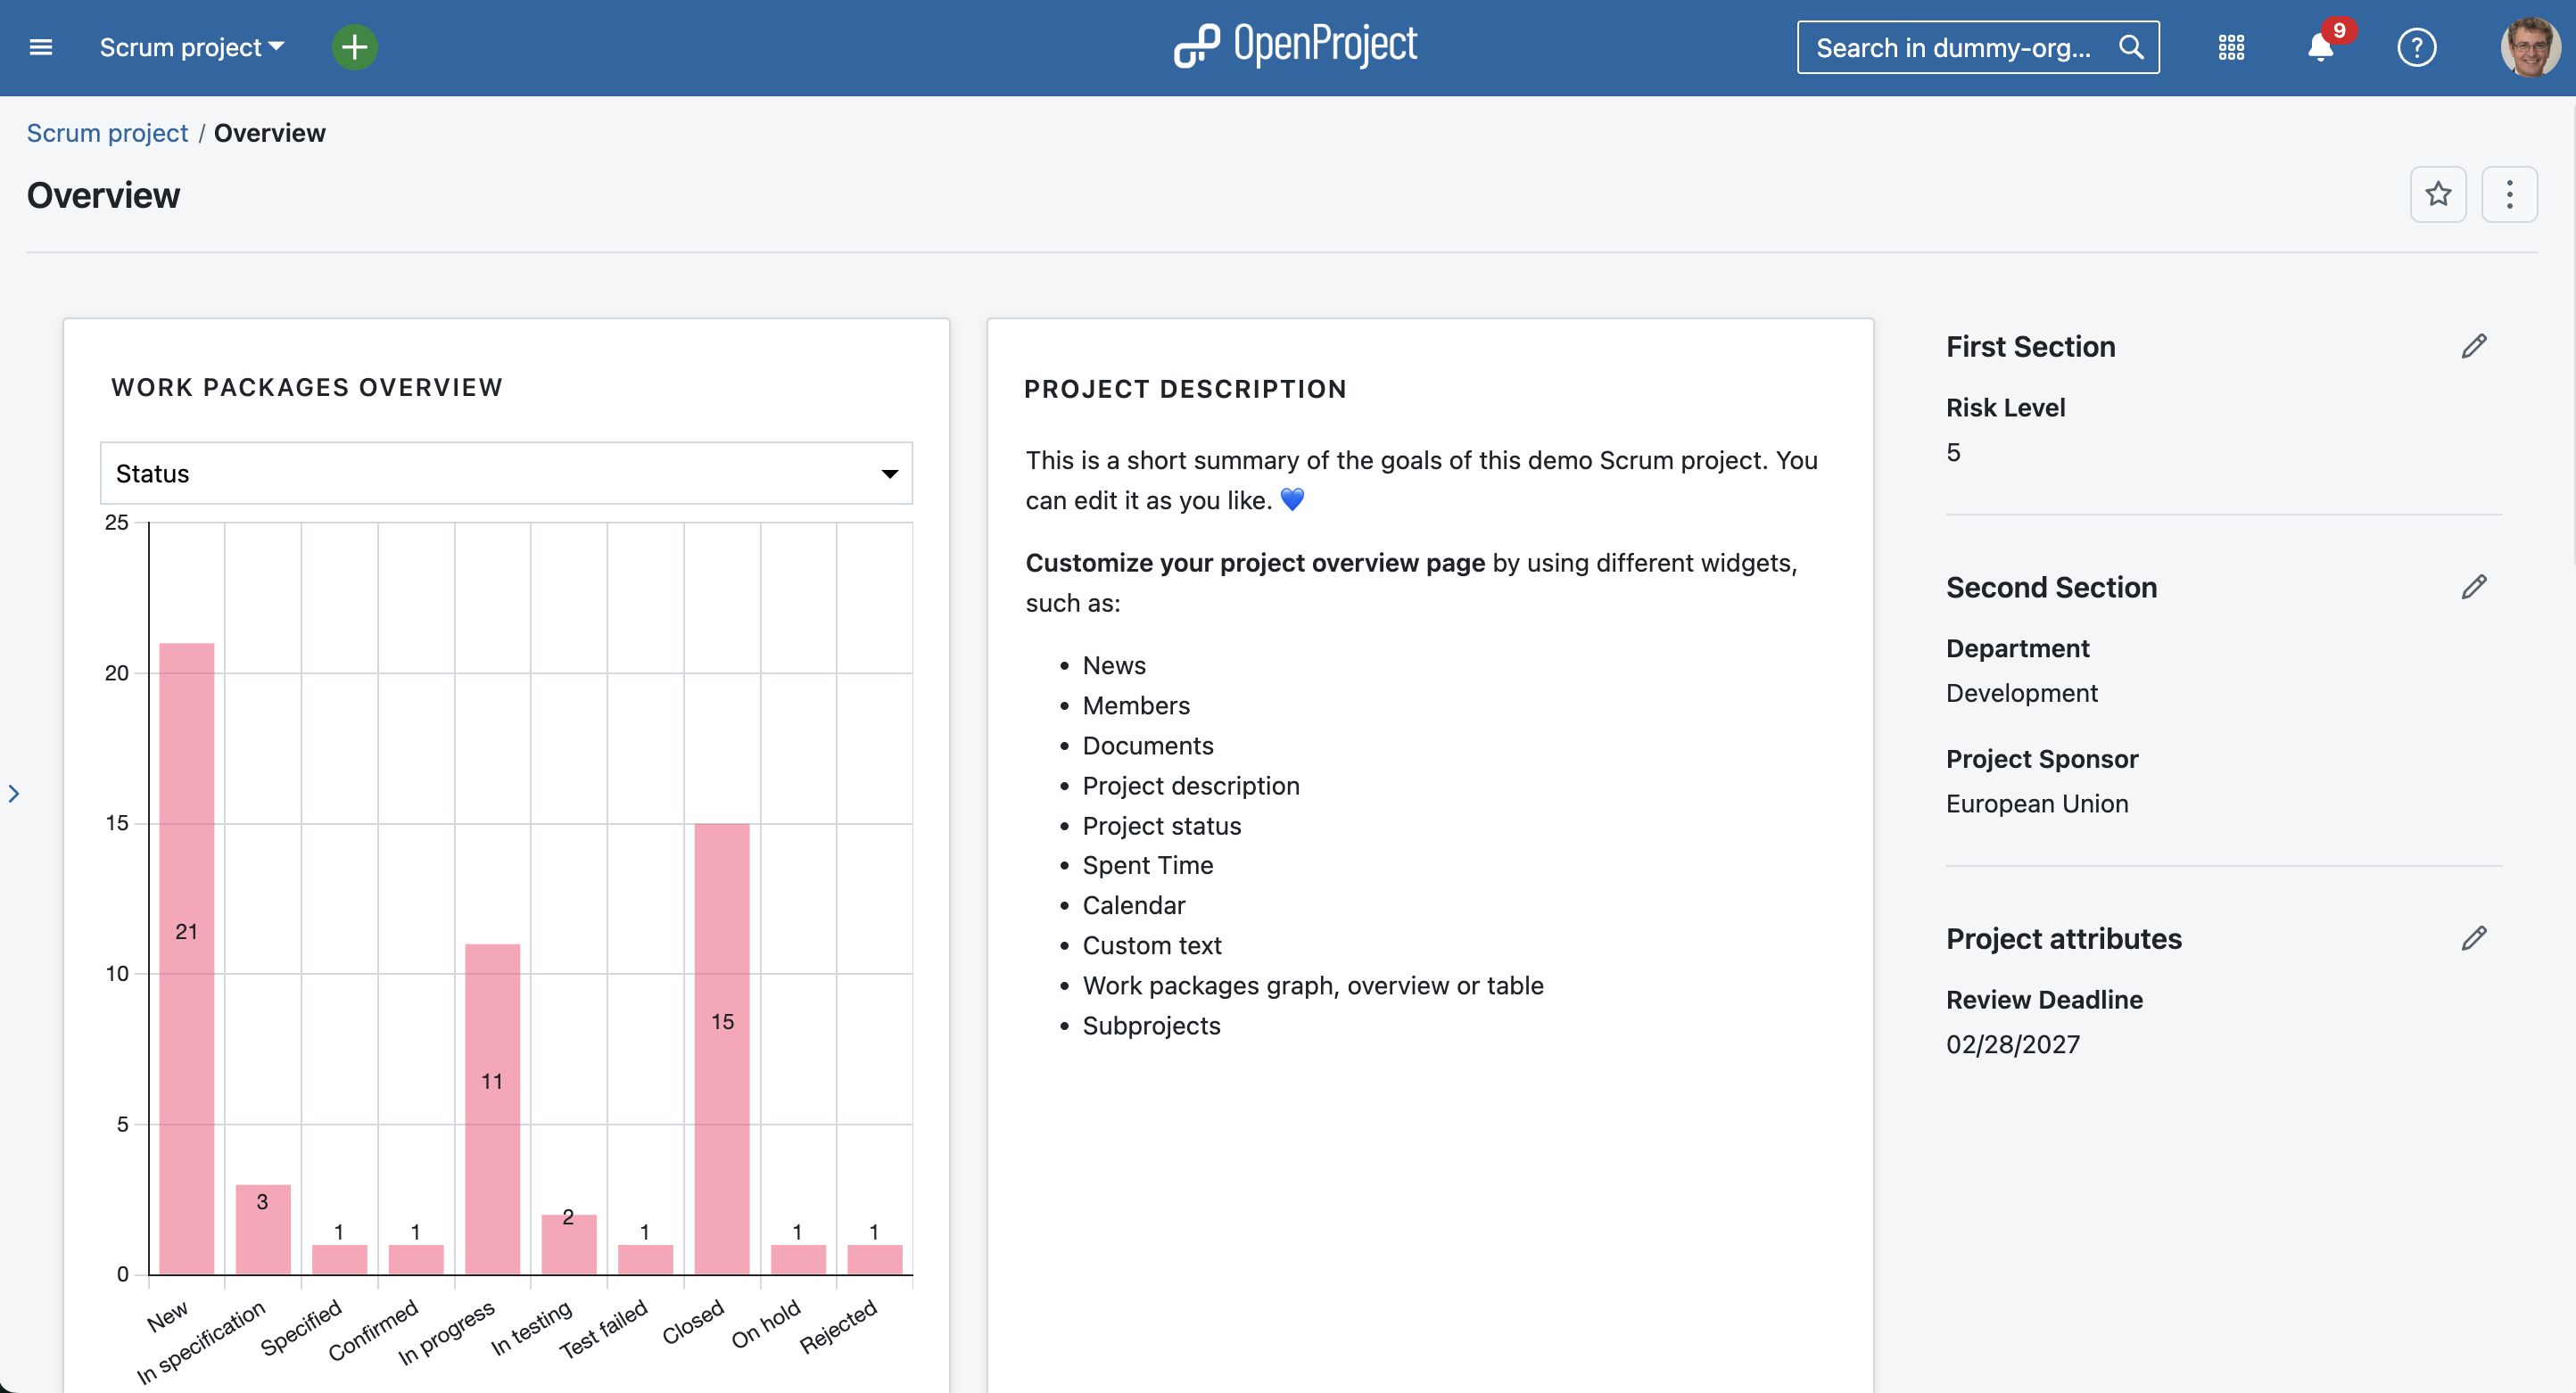Click the OpenProject logo
The height and width of the screenshot is (1393, 2576).
coord(1293,45)
